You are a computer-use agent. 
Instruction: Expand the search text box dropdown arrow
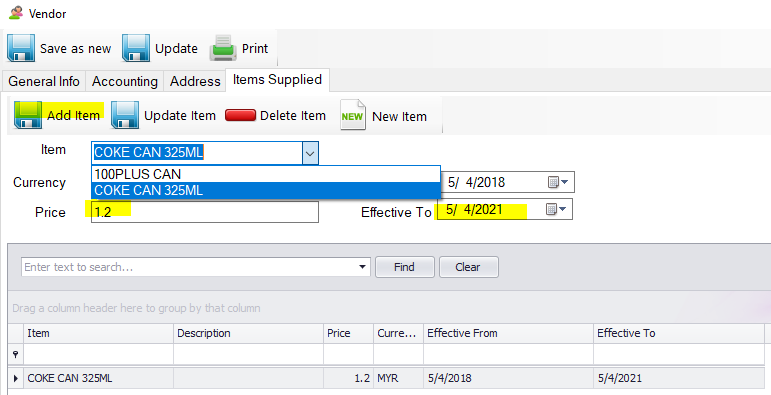362,267
